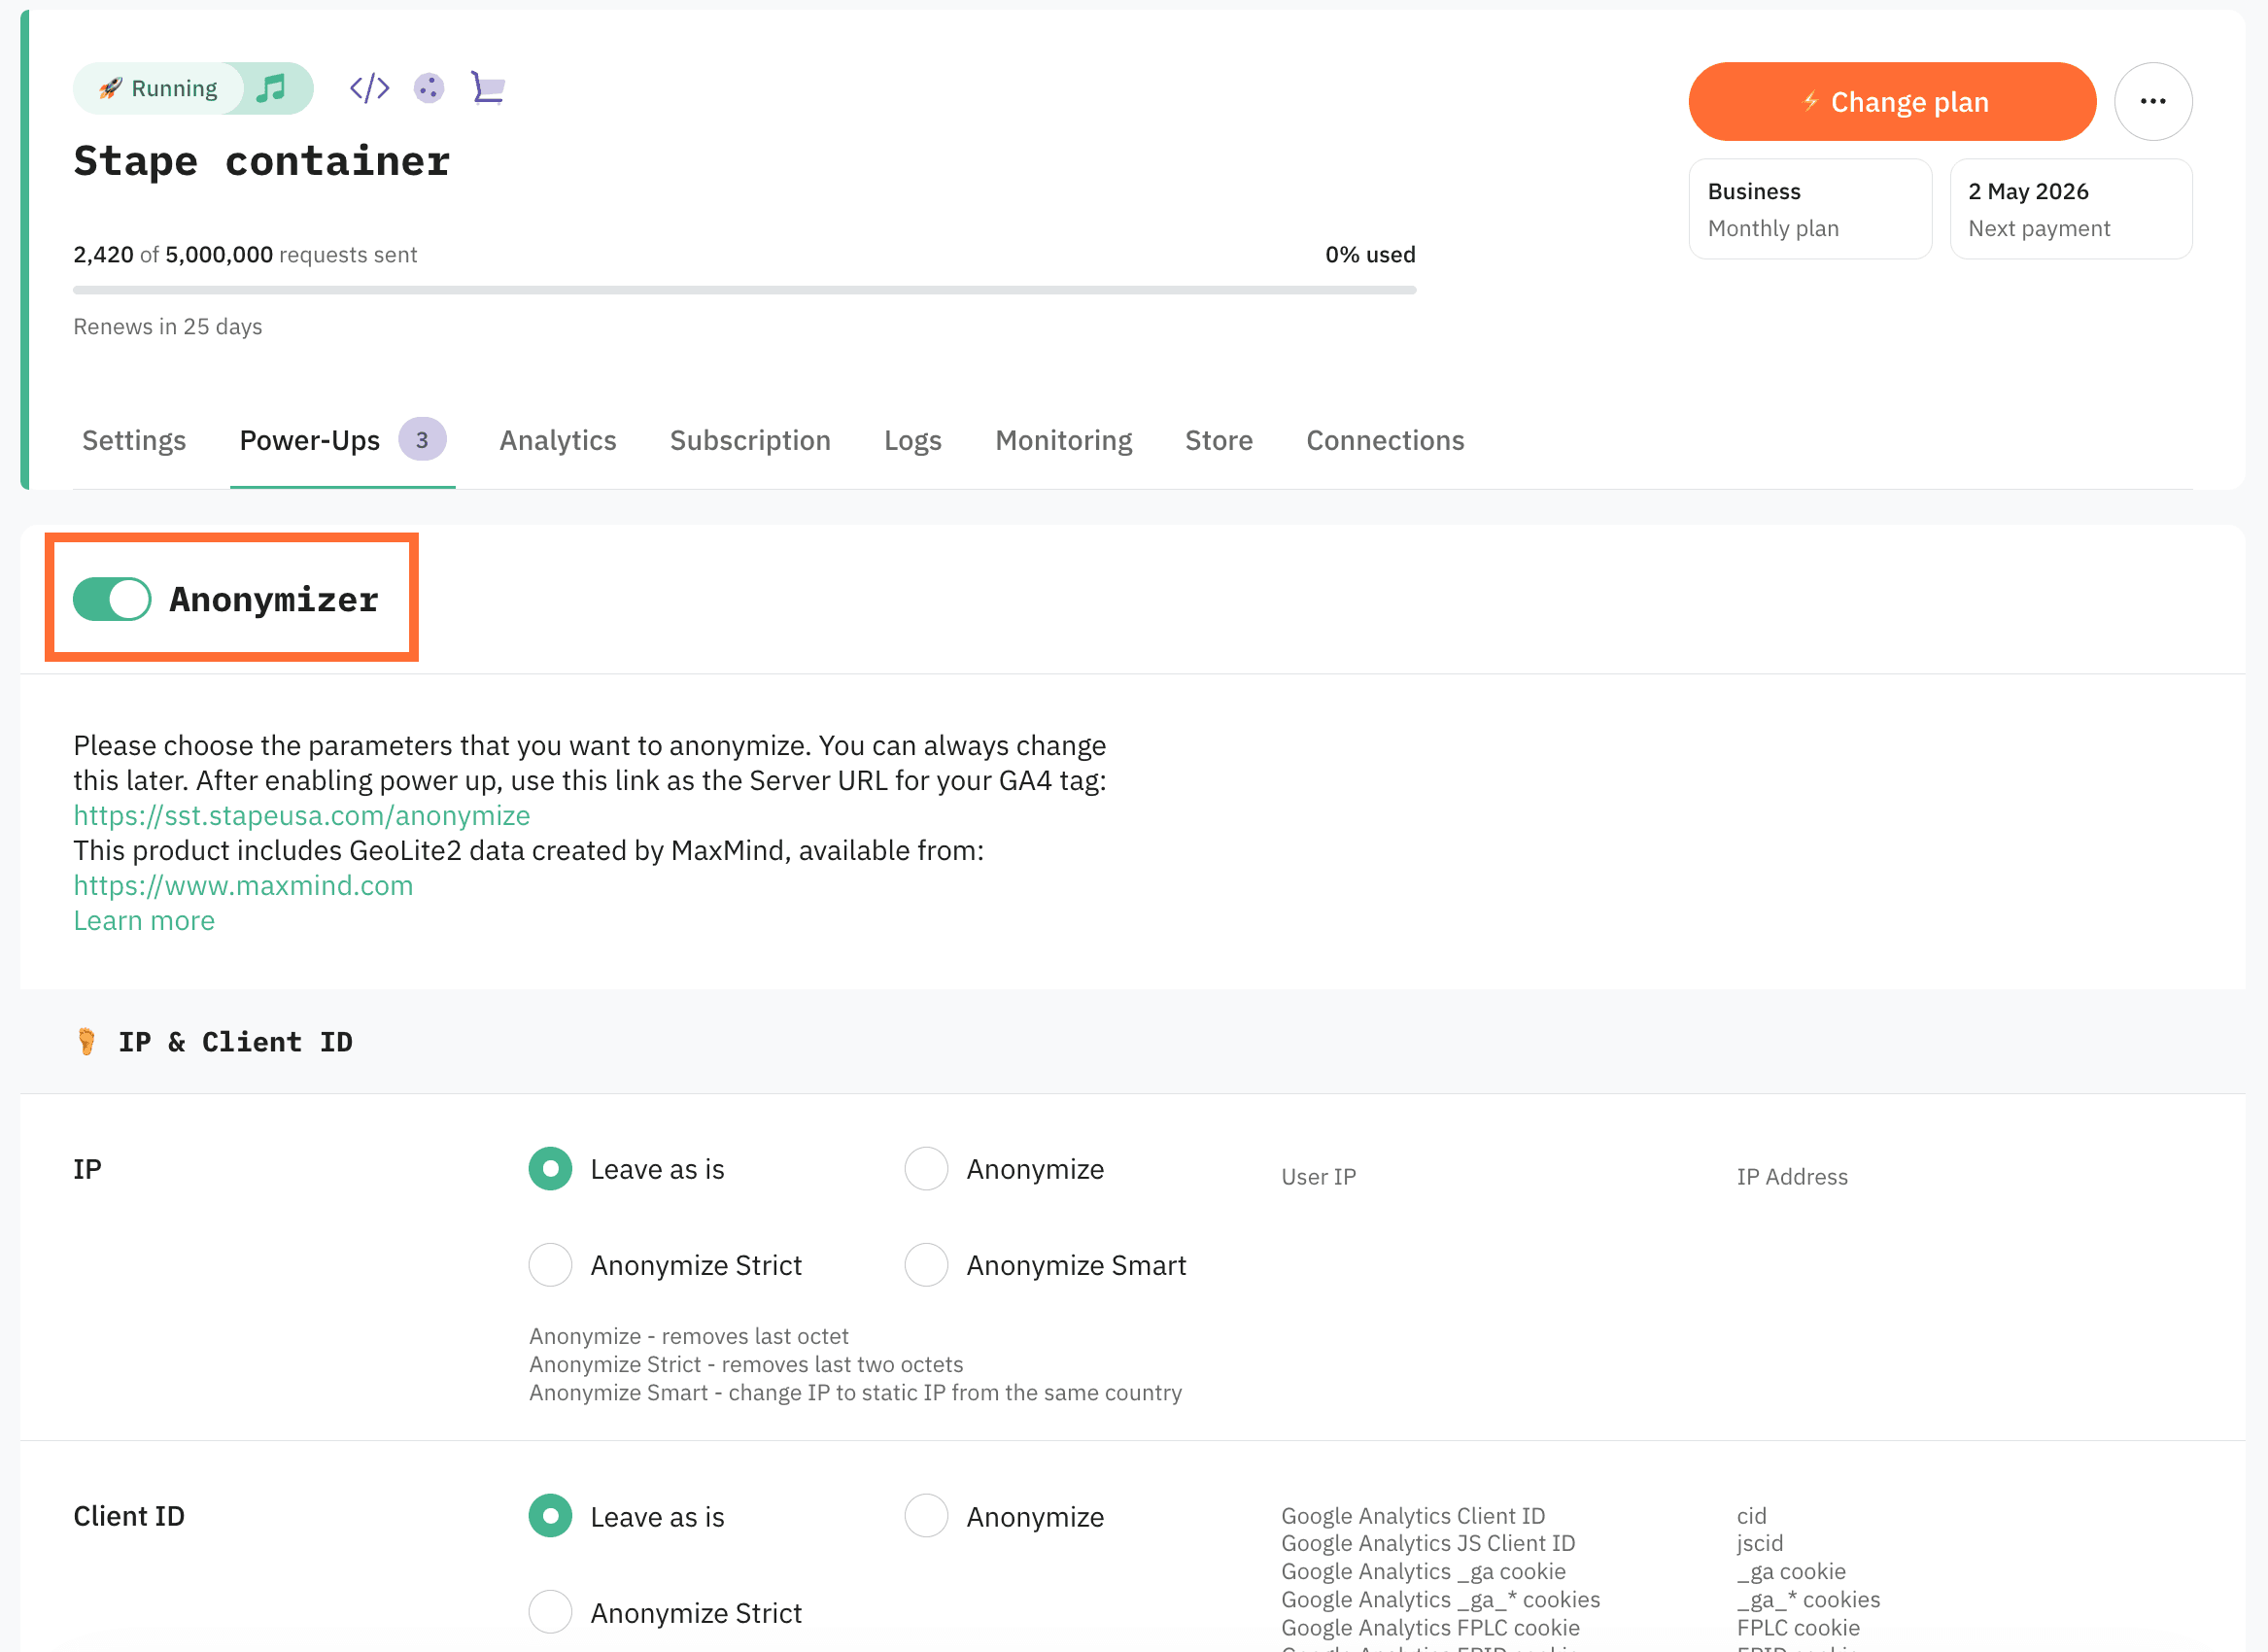Click the rocket Running status badge

[160, 88]
